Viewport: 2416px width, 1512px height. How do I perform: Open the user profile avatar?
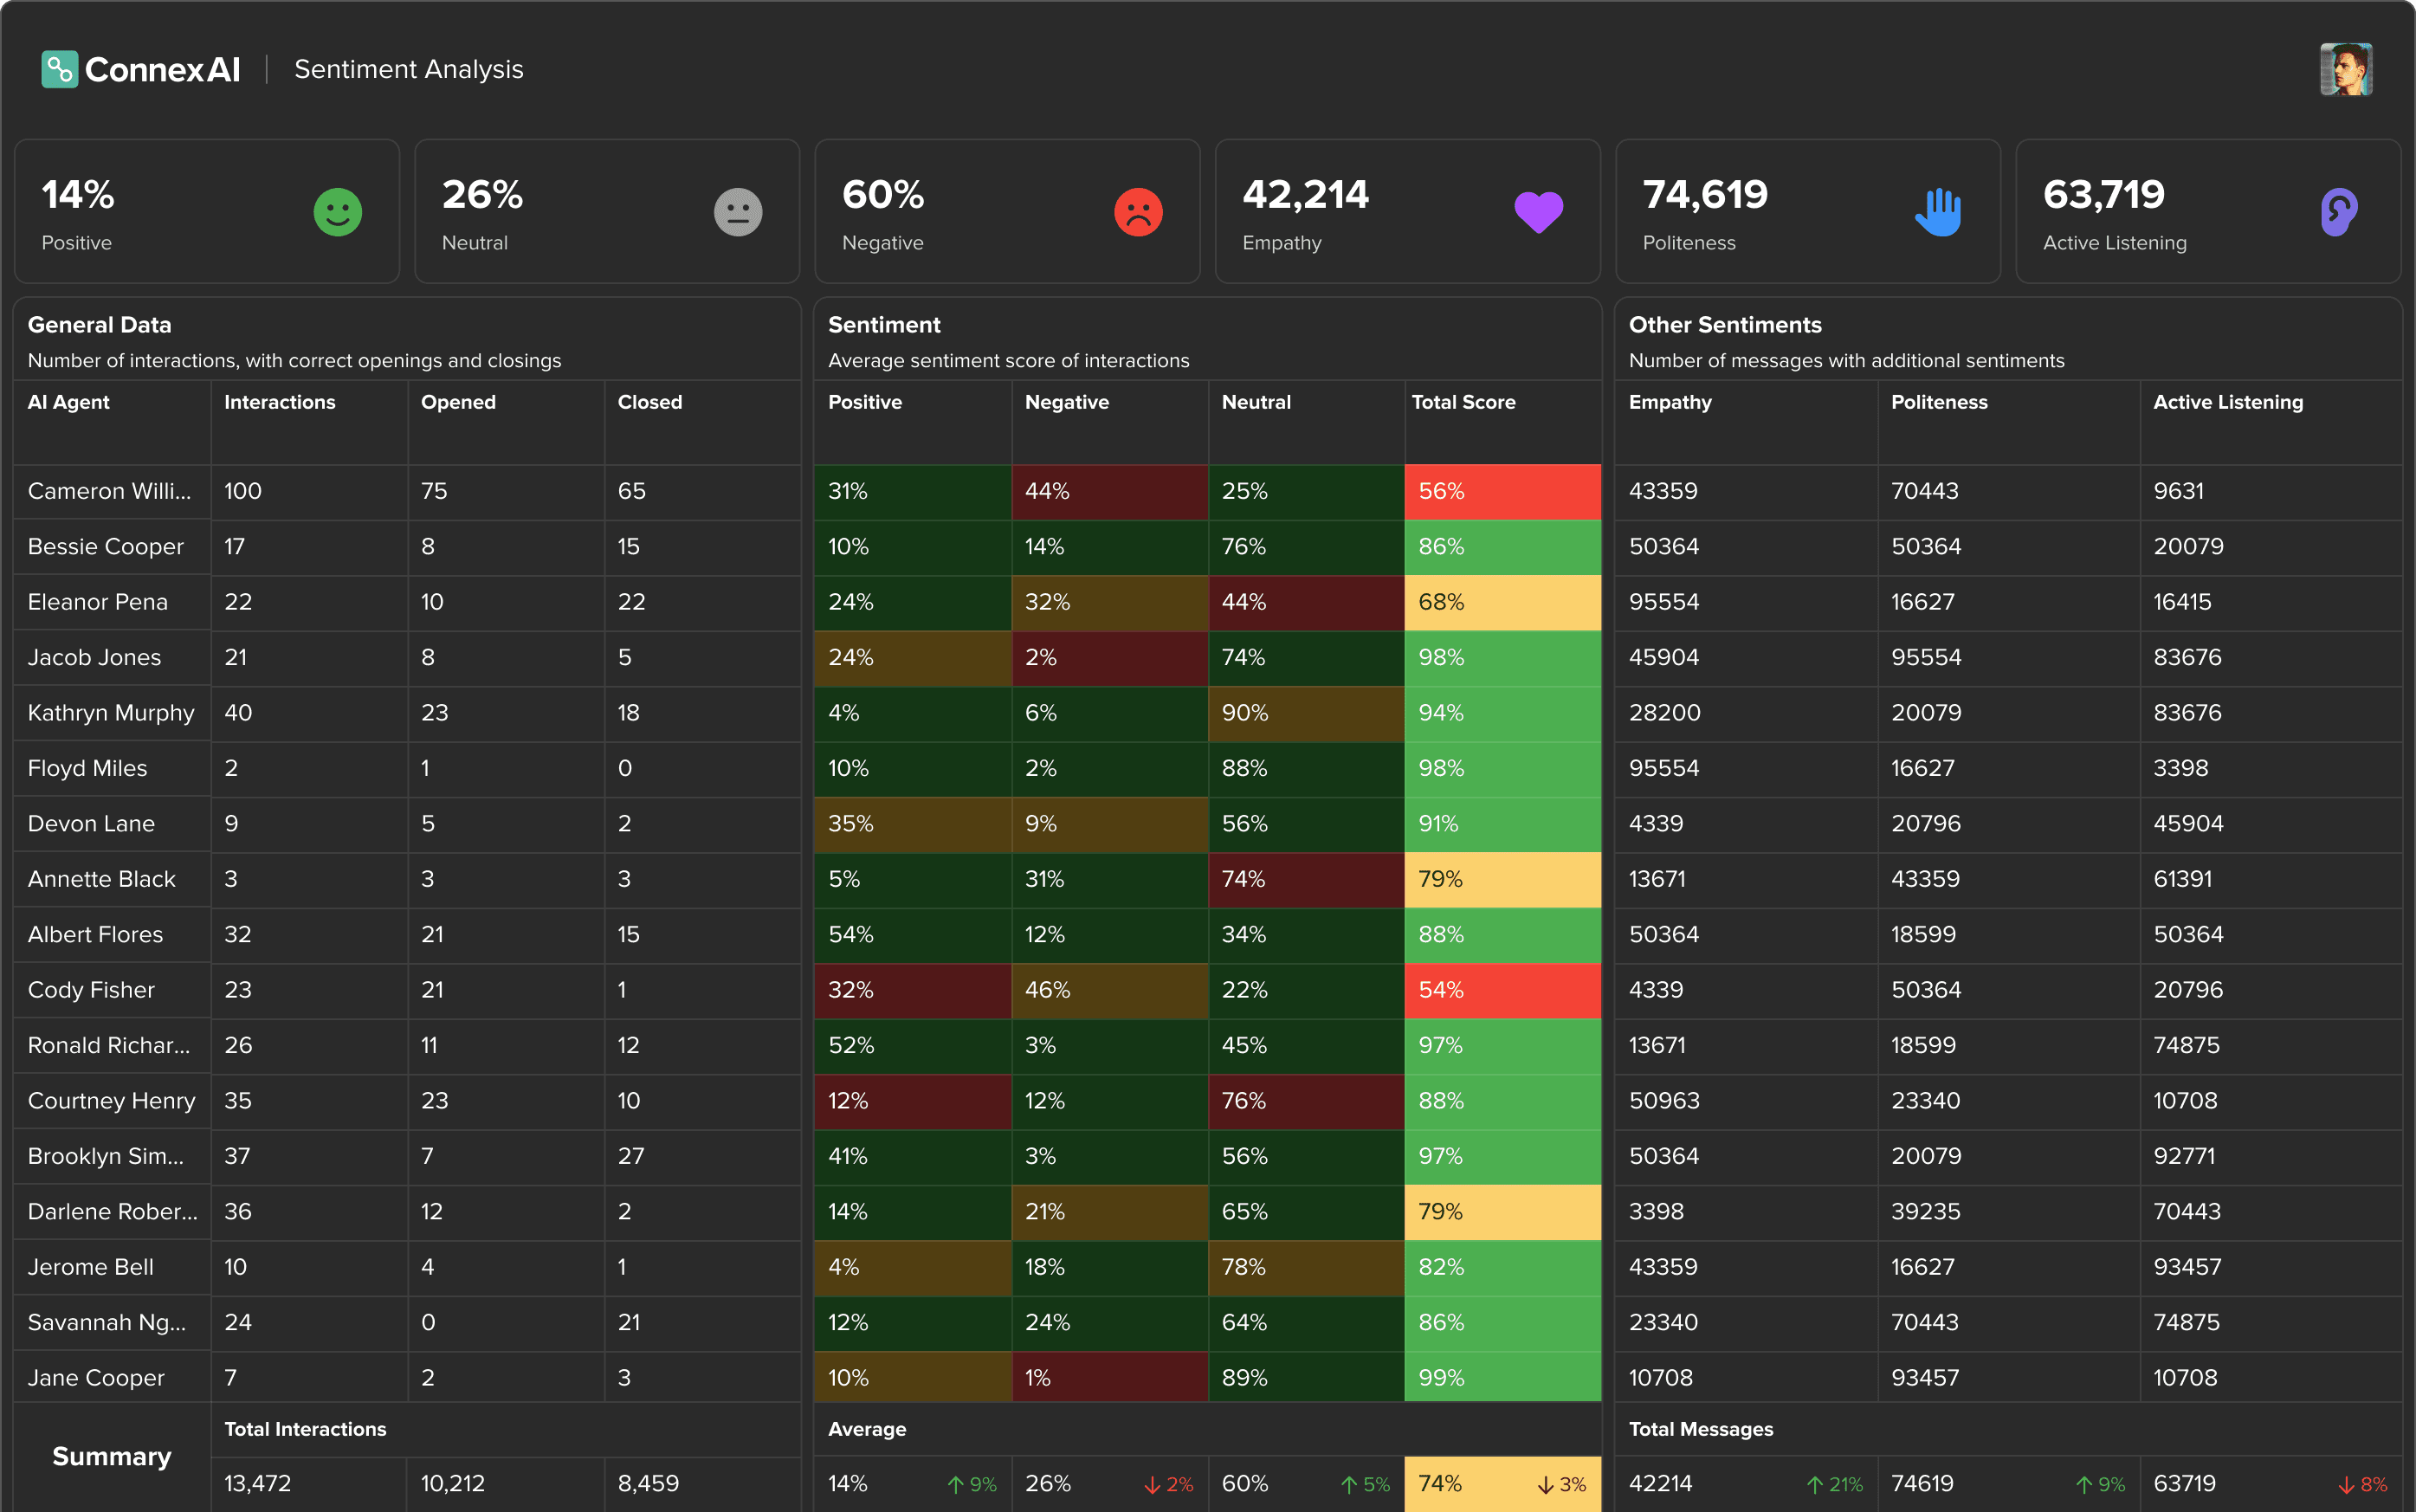pos(2345,69)
